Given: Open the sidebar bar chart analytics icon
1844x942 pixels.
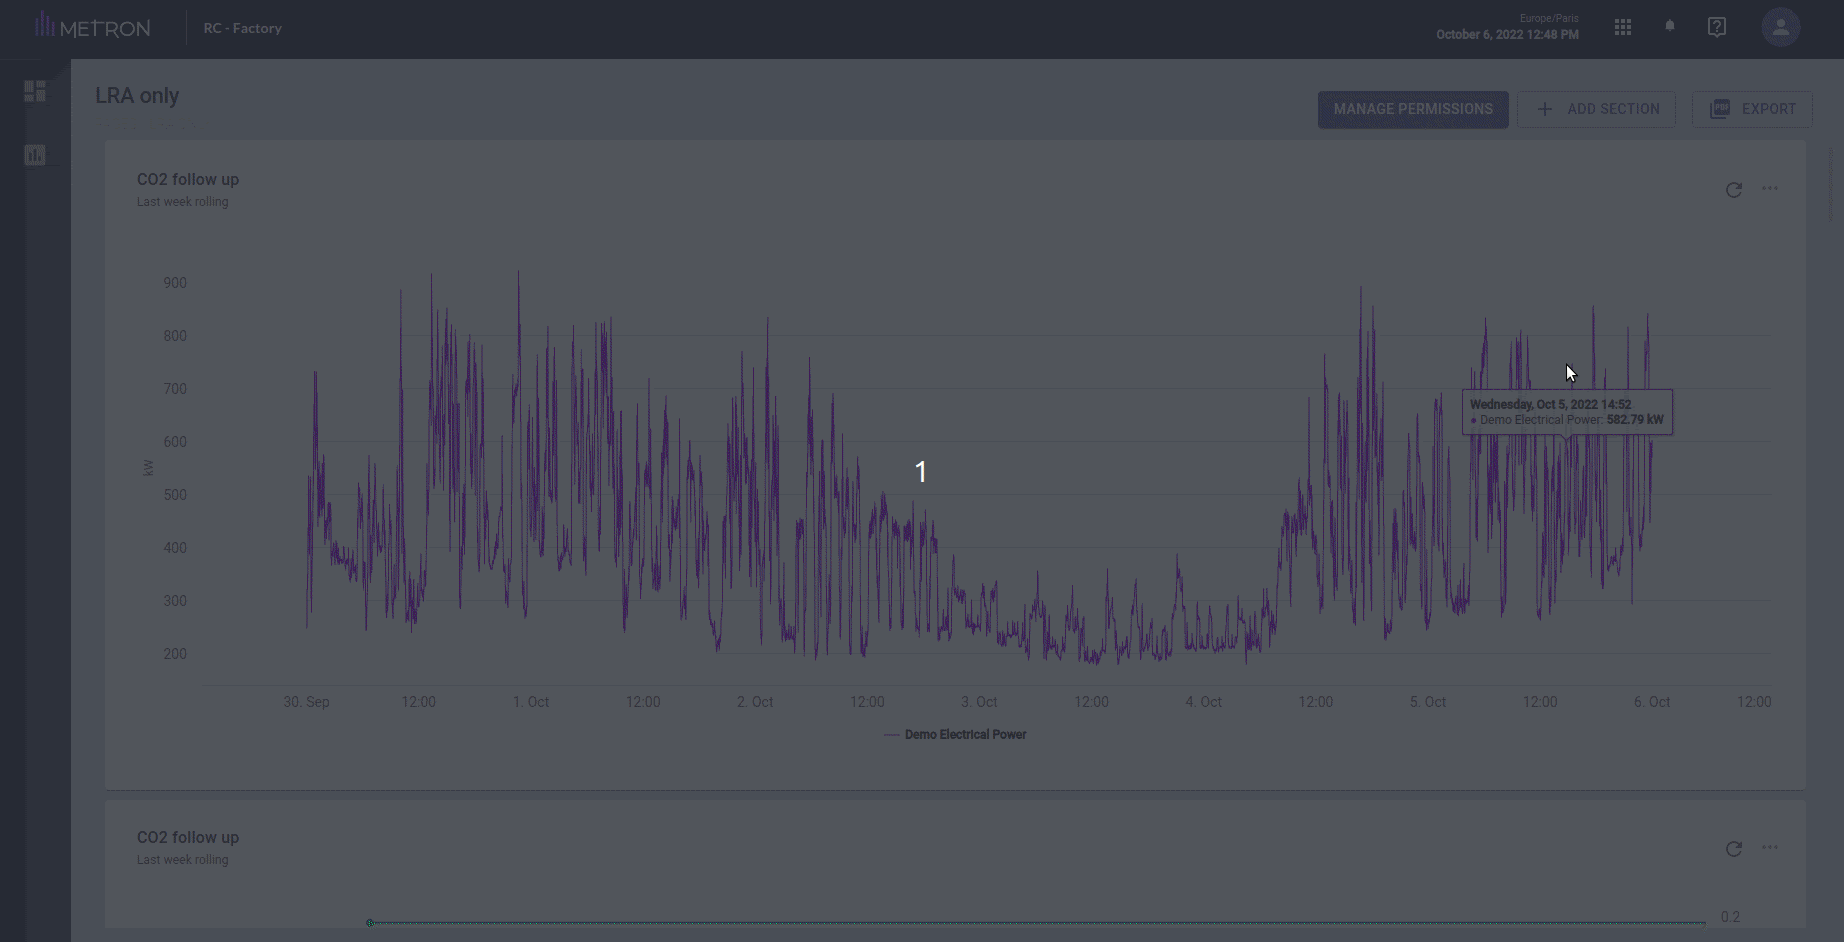Looking at the screenshot, I should (x=35, y=155).
